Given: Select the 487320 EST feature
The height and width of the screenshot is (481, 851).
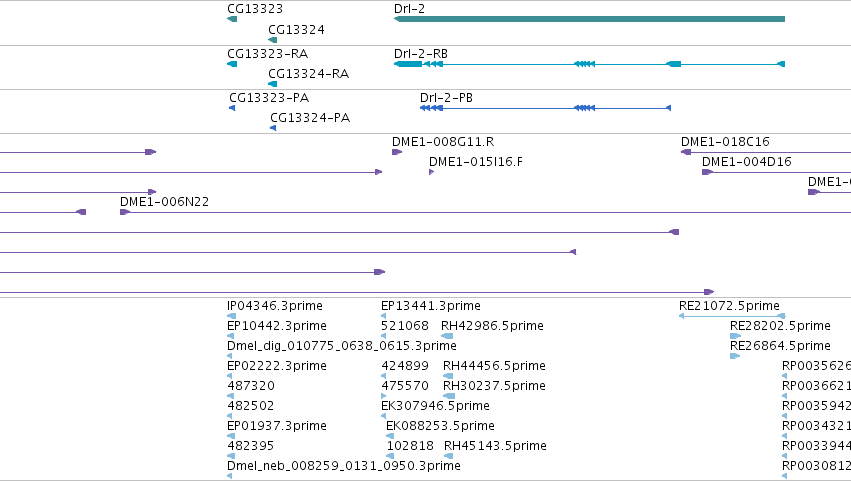Looking at the screenshot, I should [251, 386].
